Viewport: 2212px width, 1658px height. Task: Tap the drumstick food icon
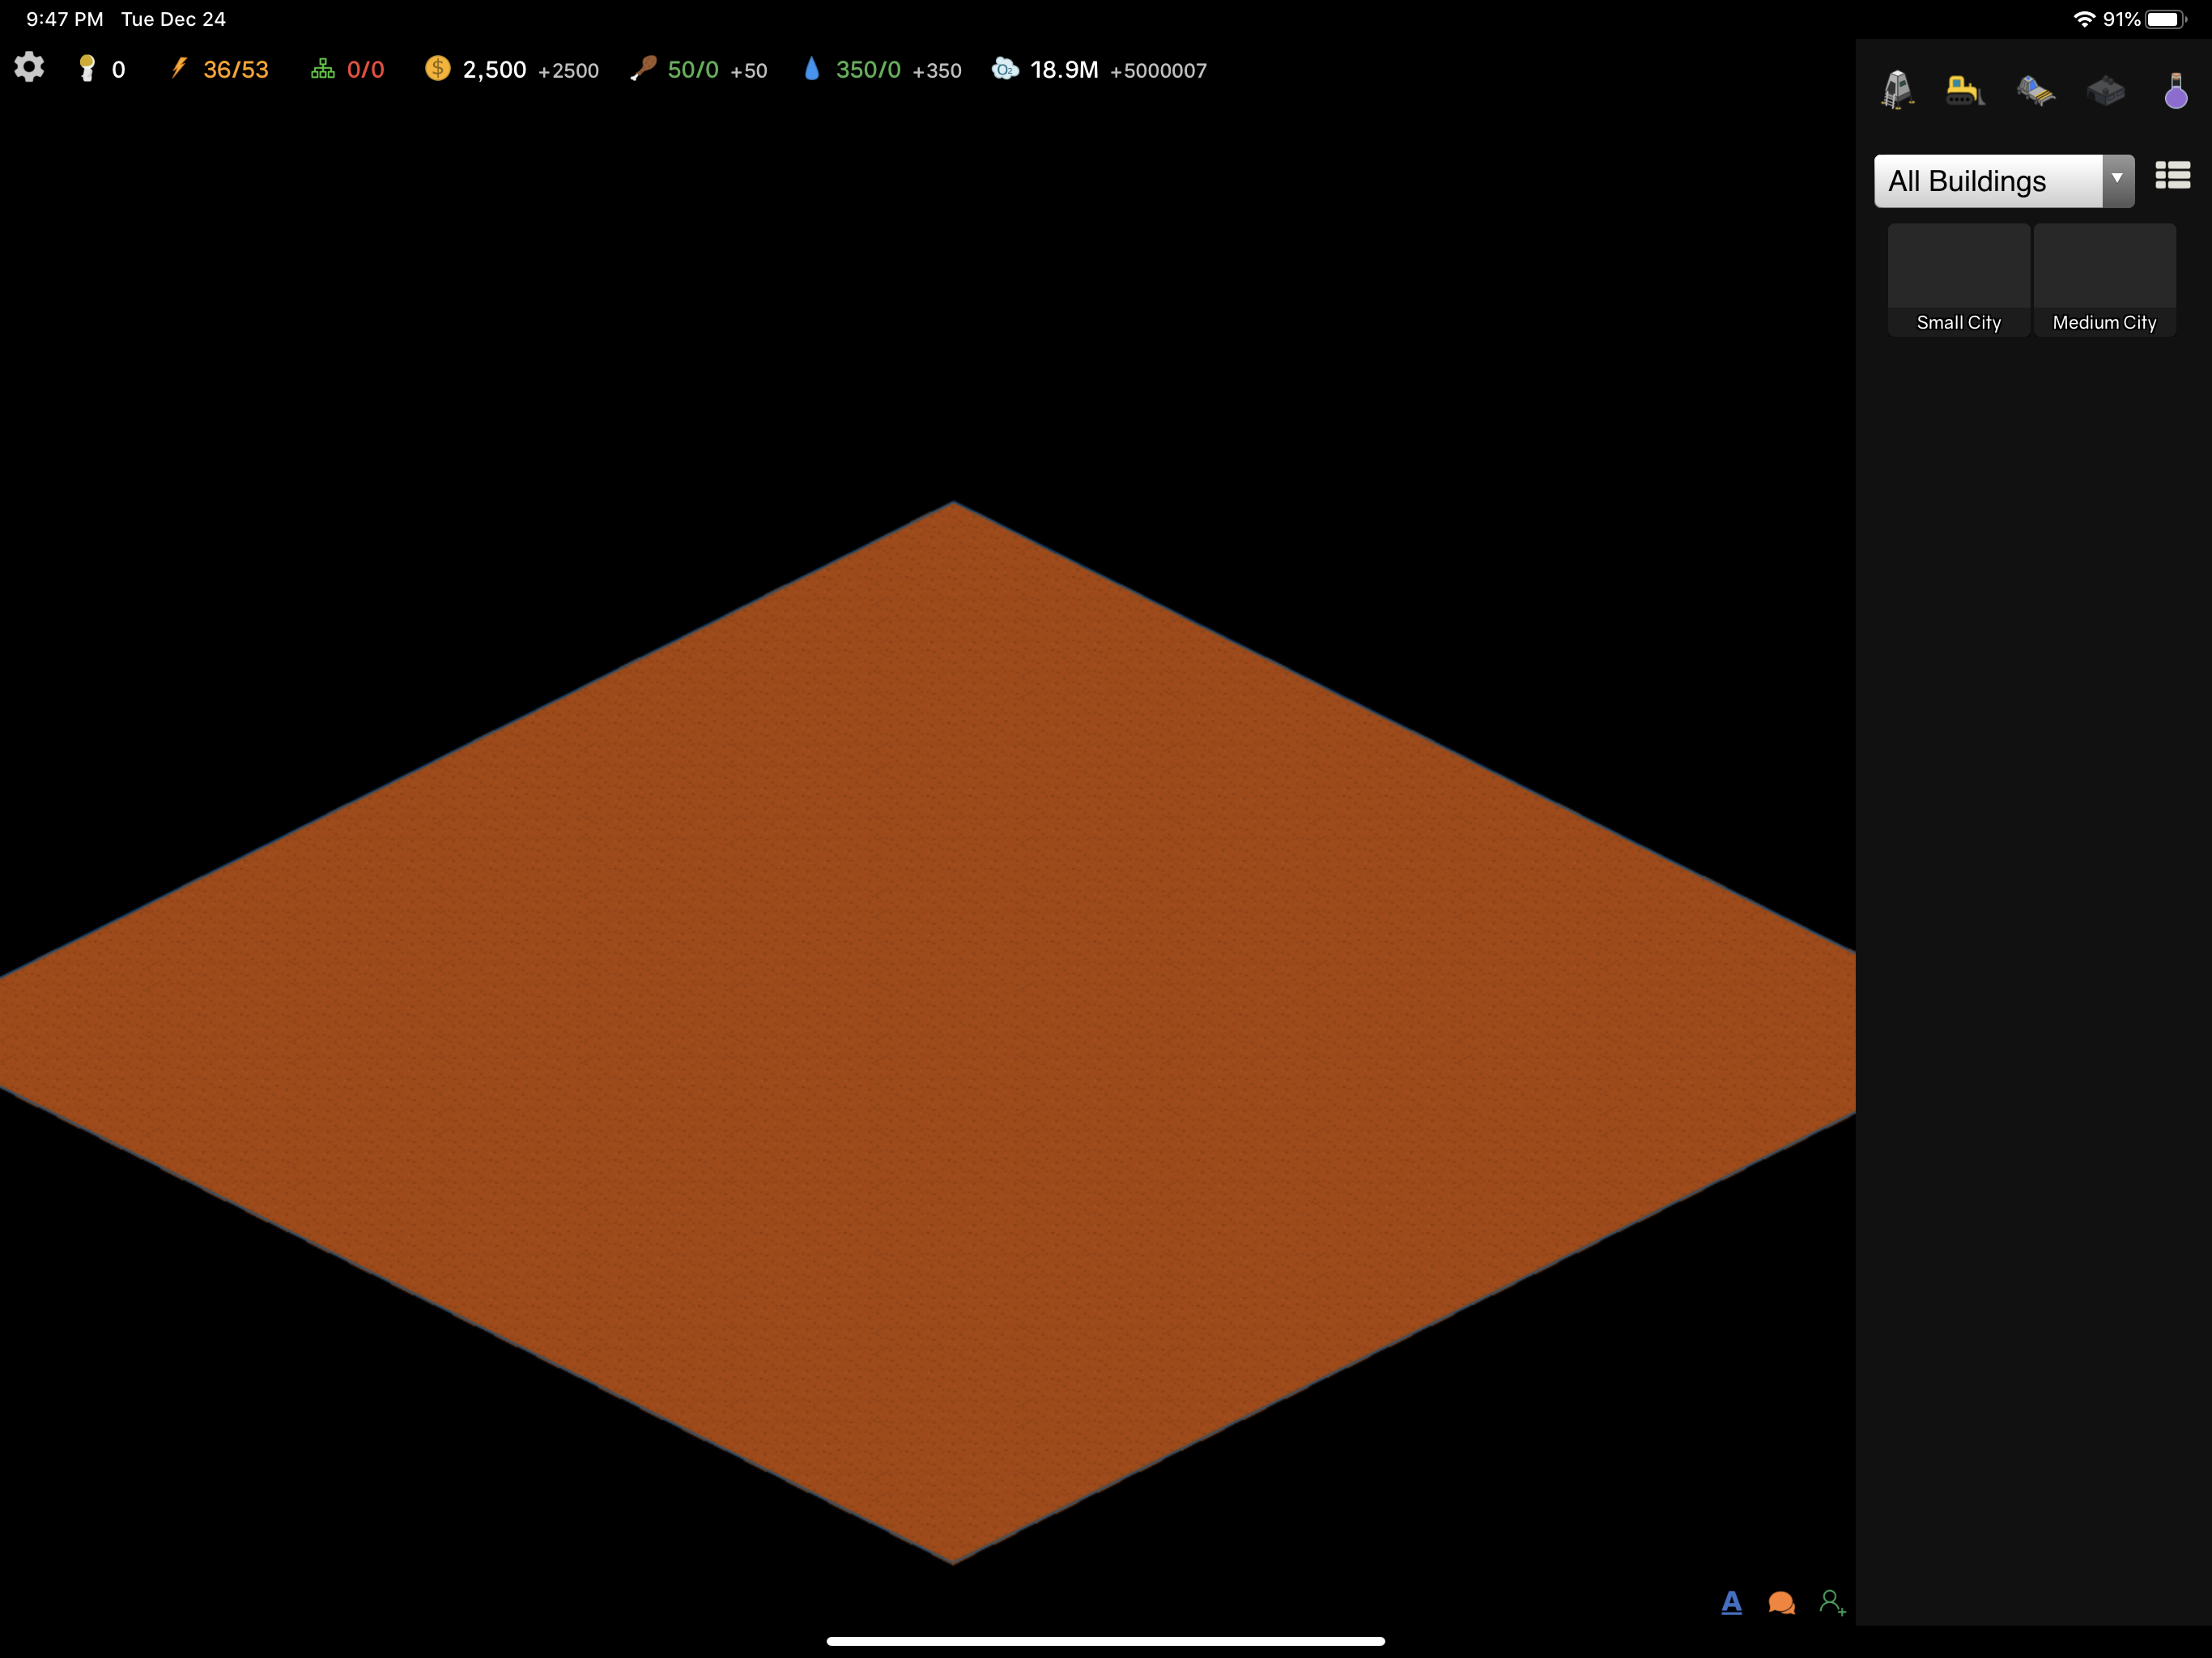point(643,69)
